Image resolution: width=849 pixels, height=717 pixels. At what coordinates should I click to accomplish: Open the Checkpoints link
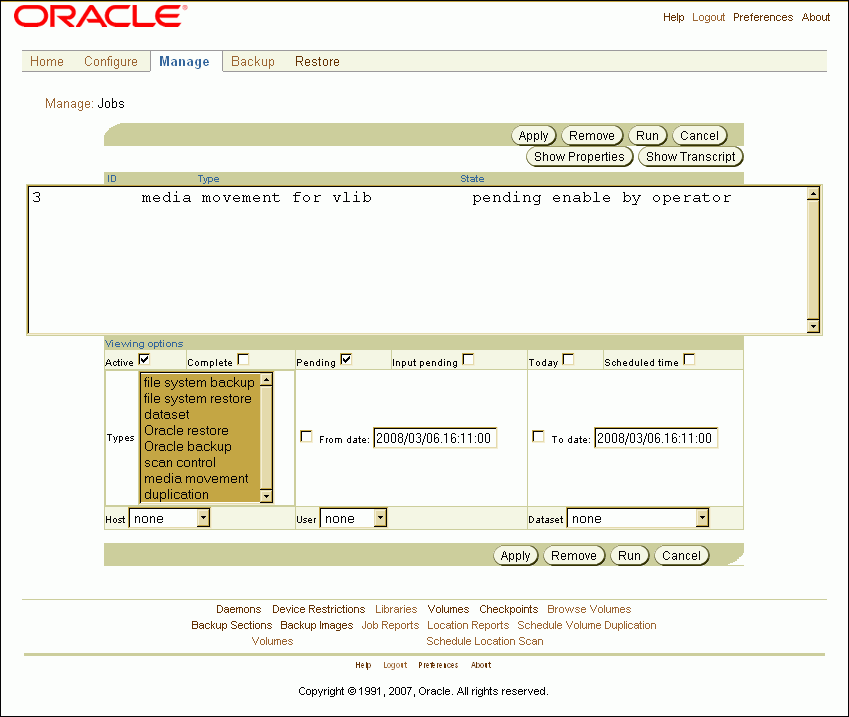point(508,609)
